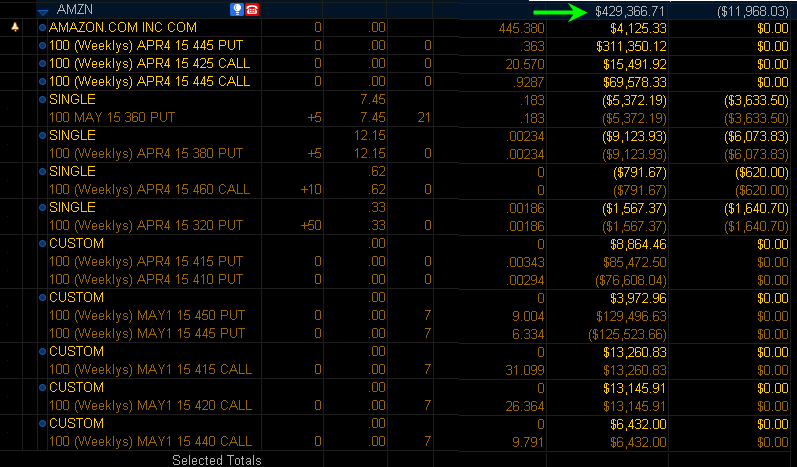Click the blue dot beside APR4 15 425 CALL
797x467 pixels.
tap(42, 64)
